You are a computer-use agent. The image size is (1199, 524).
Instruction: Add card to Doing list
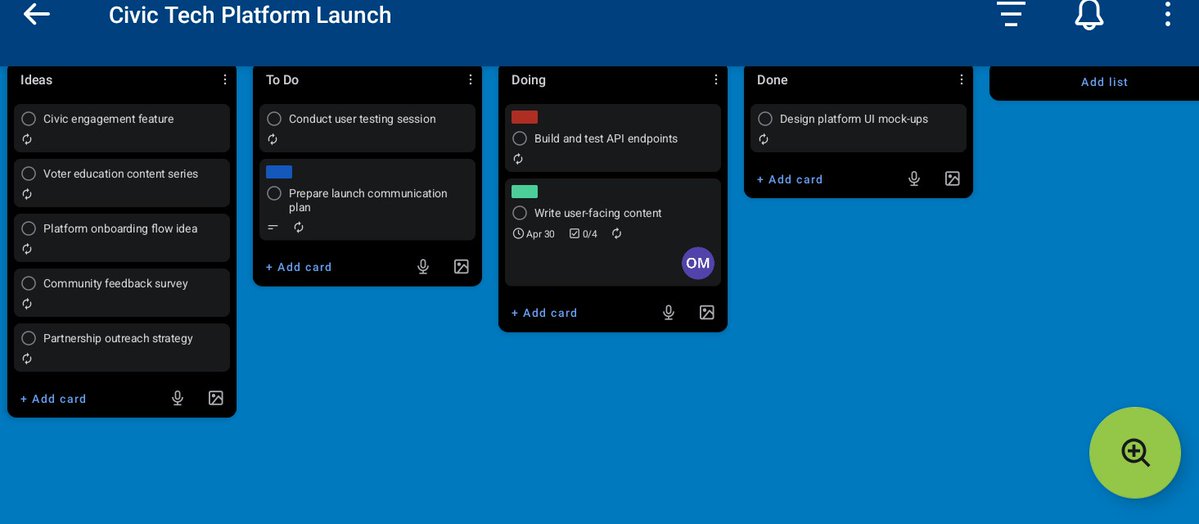[544, 313]
